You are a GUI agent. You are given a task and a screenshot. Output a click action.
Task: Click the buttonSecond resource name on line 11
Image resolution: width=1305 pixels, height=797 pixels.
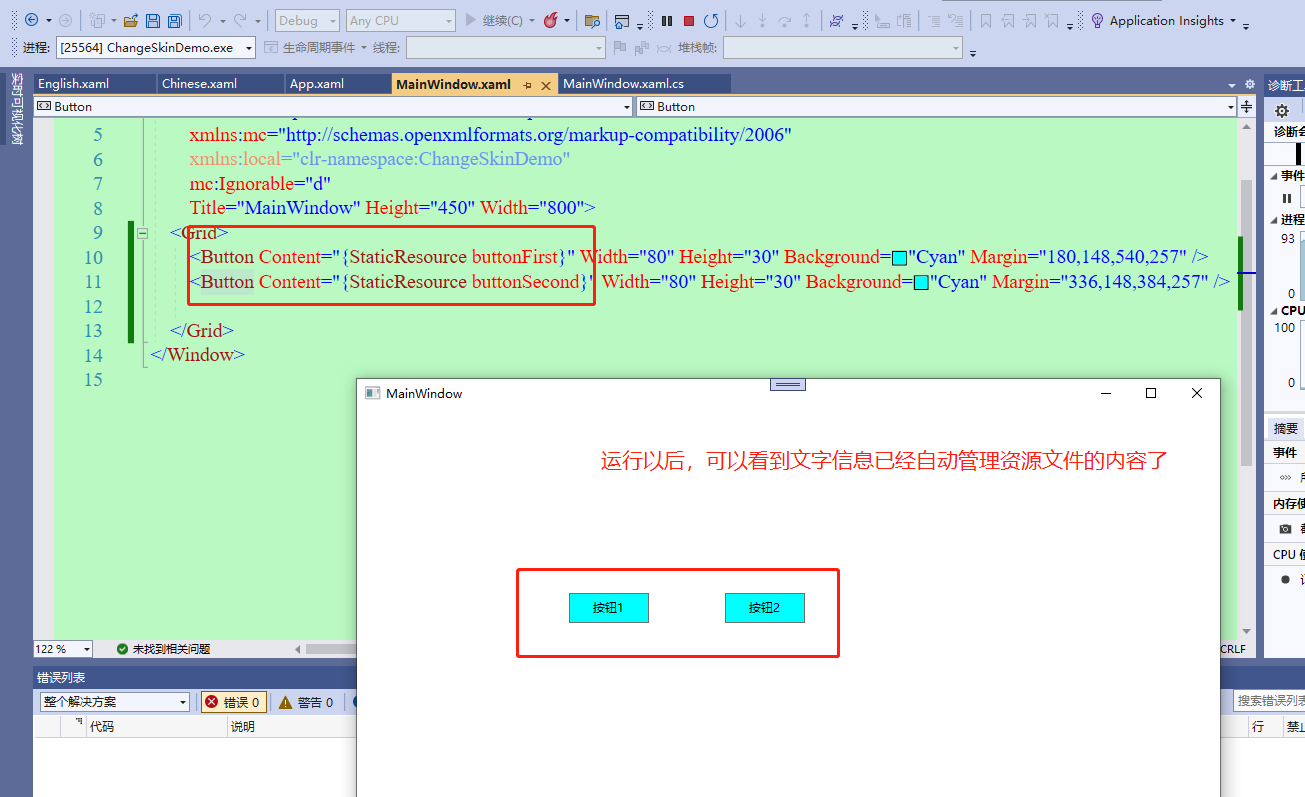526,282
